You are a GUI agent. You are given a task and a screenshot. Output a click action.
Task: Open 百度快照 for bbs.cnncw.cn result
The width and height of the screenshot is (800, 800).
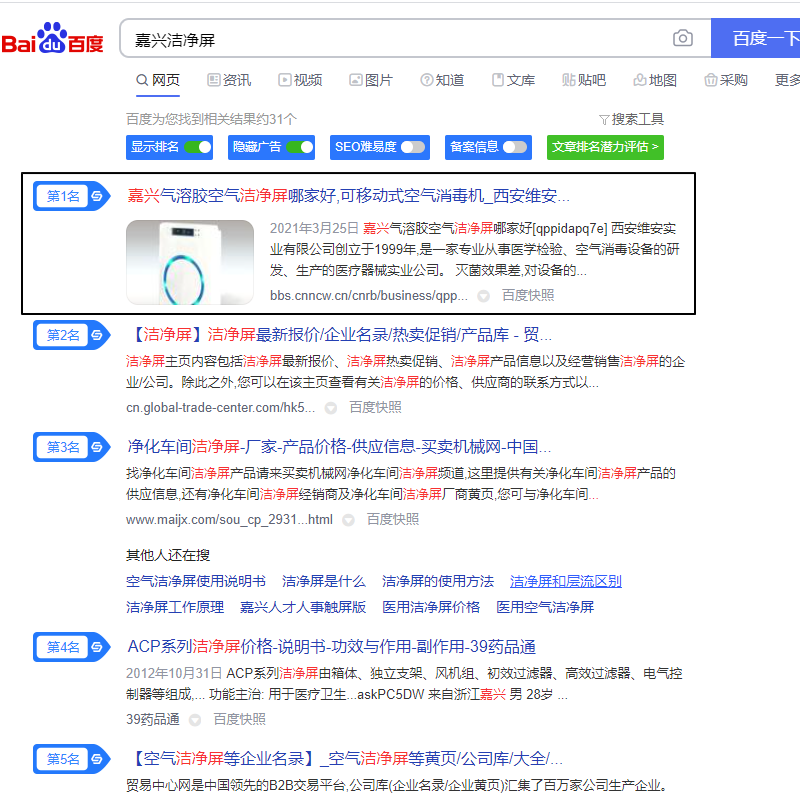528,295
